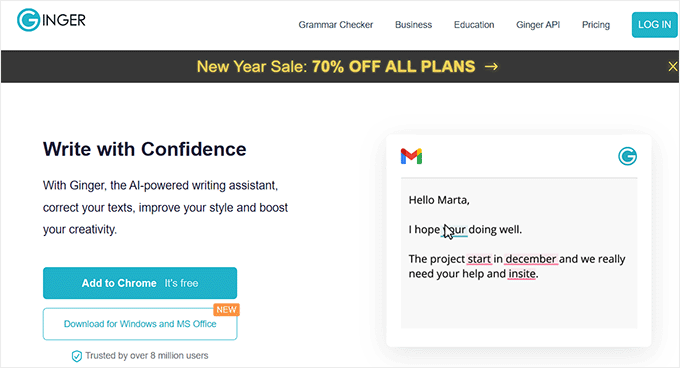The image size is (680, 368).
Task: Go to the Education section
Action: pyautogui.click(x=474, y=25)
